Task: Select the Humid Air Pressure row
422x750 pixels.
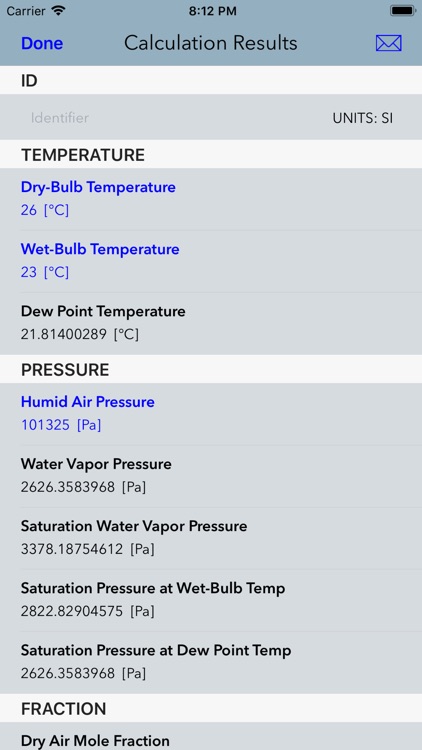Action: coord(211,414)
